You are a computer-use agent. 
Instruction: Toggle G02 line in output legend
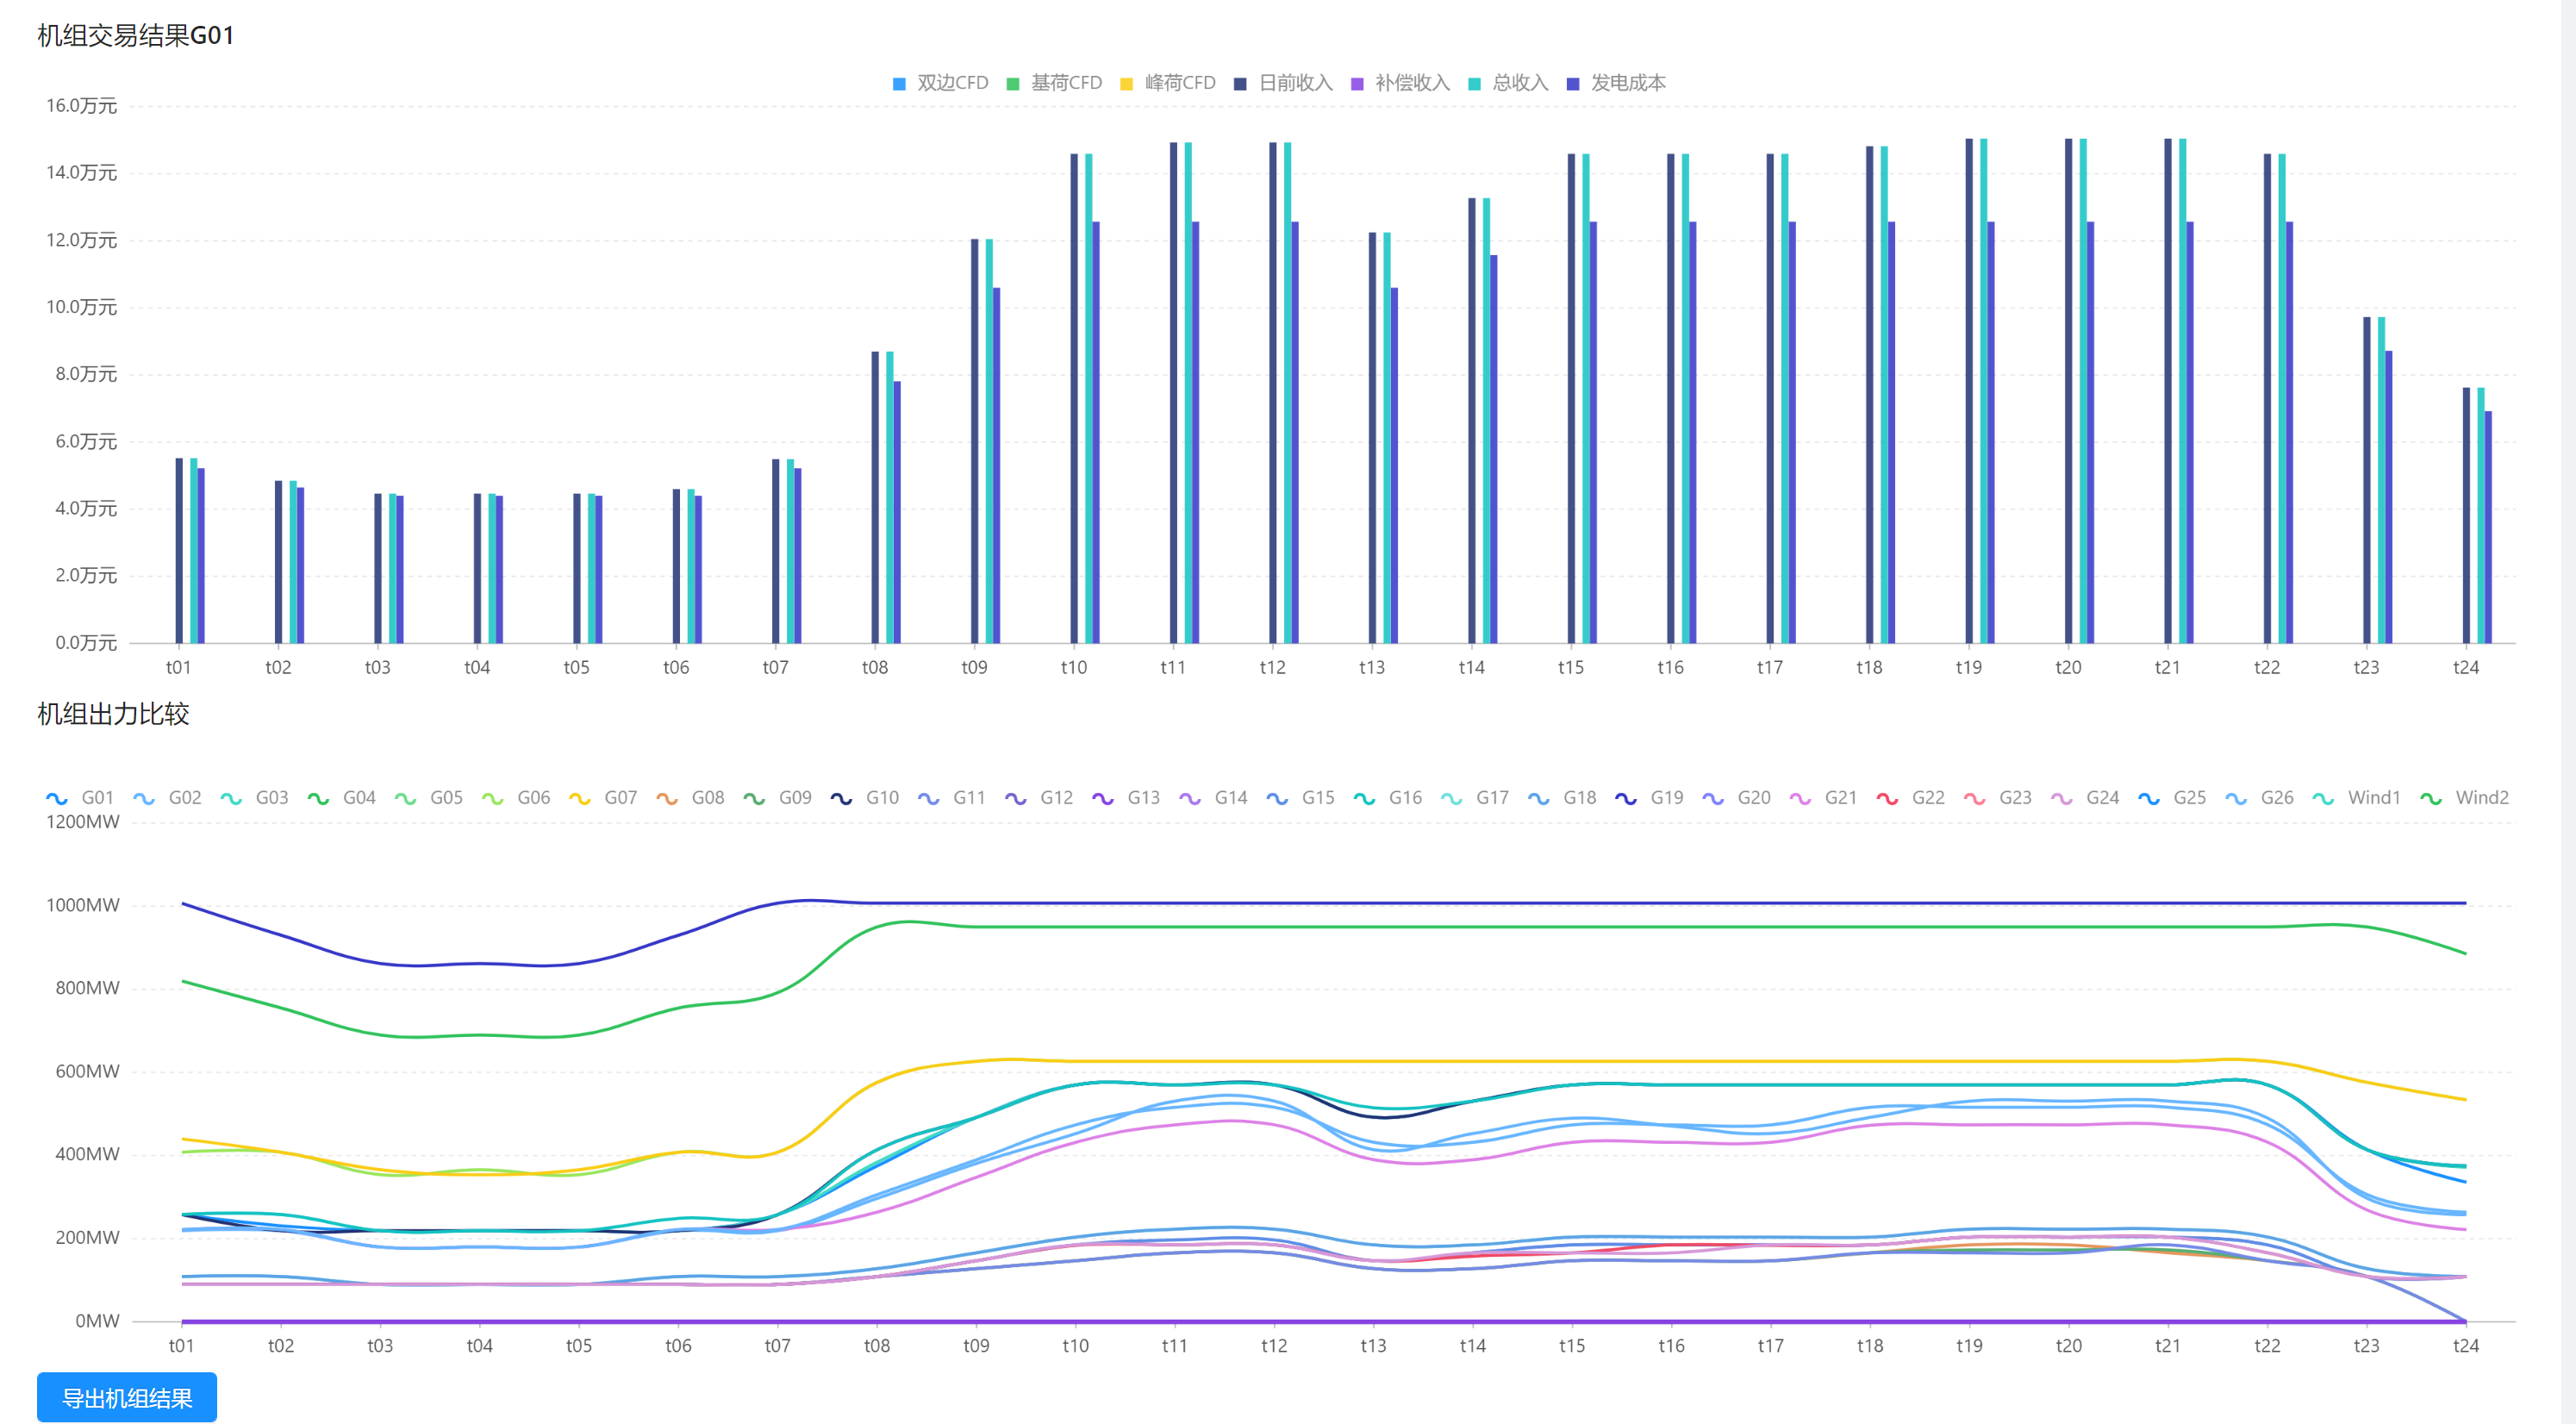(167, 798)
